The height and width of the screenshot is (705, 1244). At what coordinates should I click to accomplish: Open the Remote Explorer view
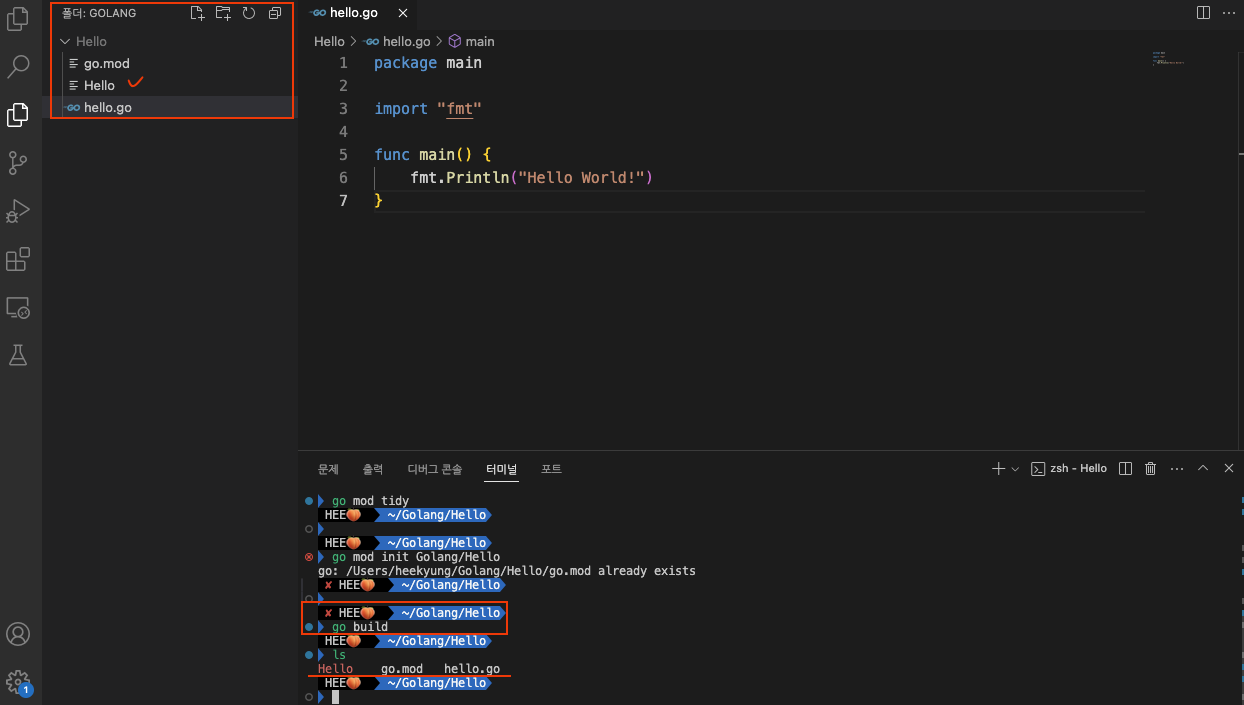pos(18,307)
